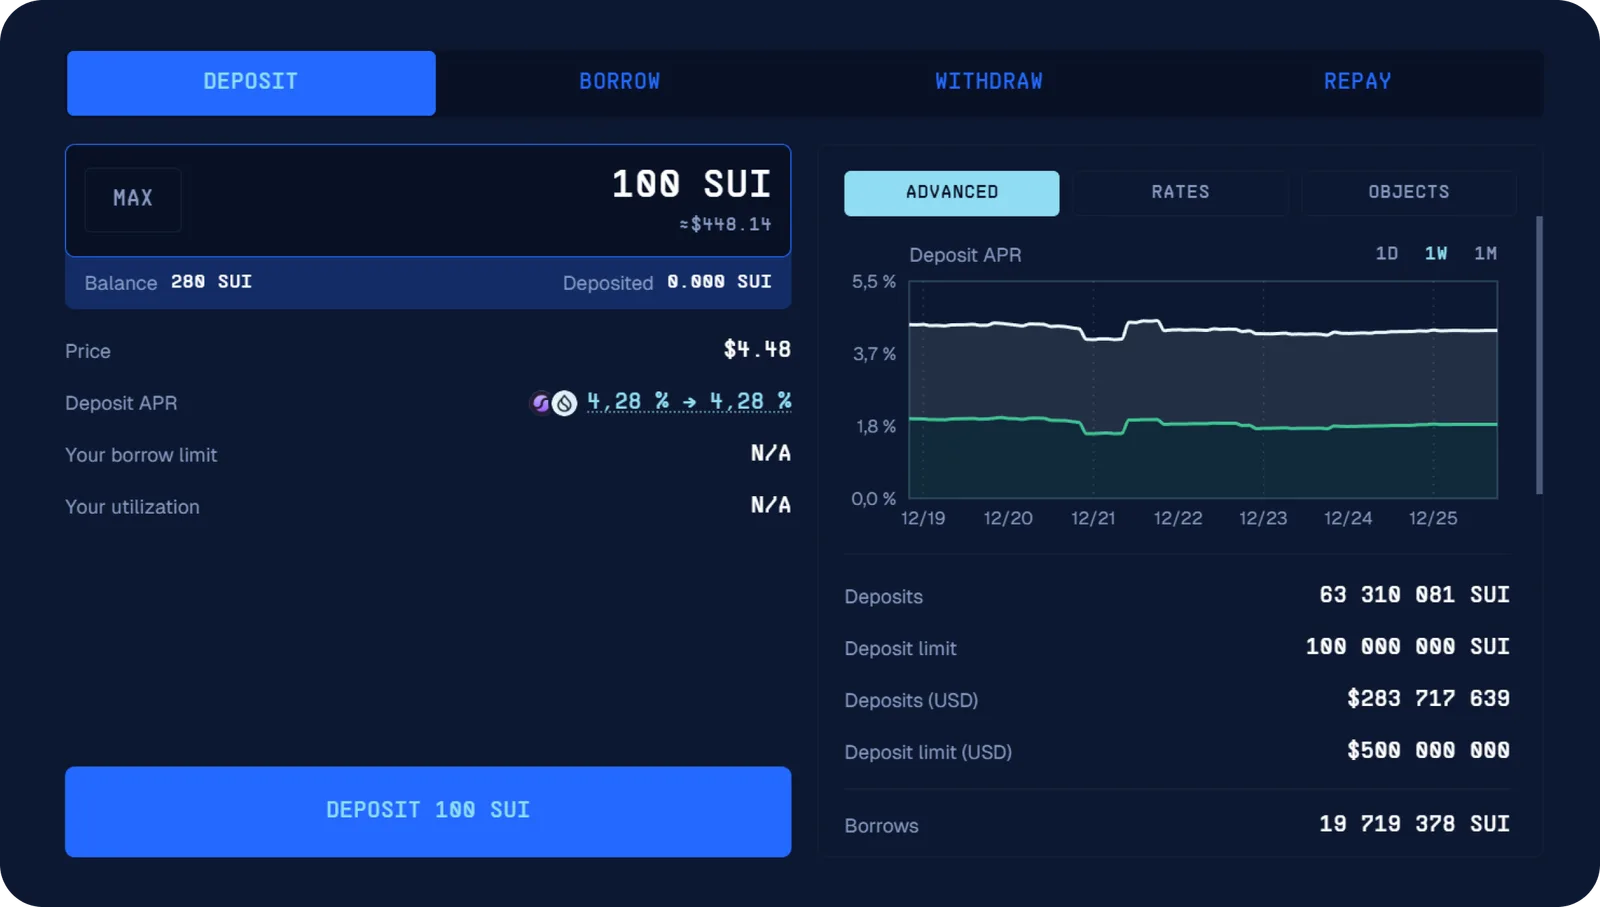
Task: Click the $500 000 000 limit value
Action: tap(1428, 751)
